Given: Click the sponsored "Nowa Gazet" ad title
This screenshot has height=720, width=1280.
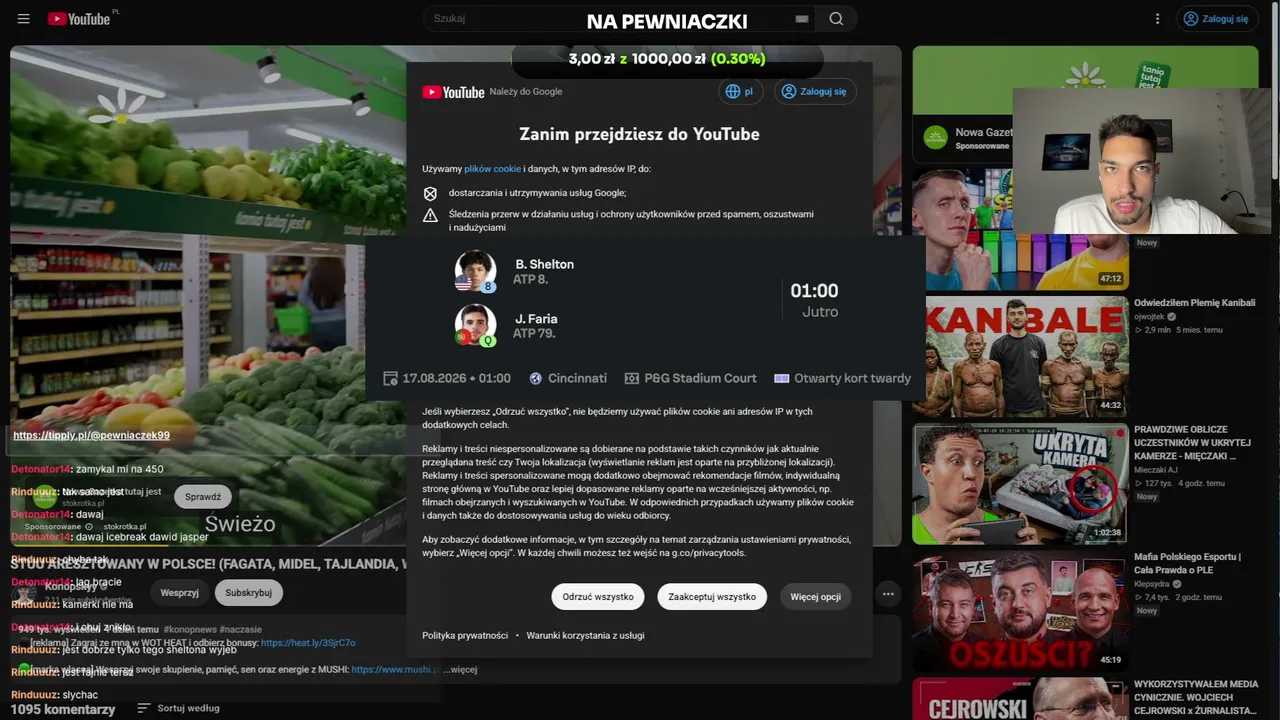Looking at the screenshot, I should [984, 132].
